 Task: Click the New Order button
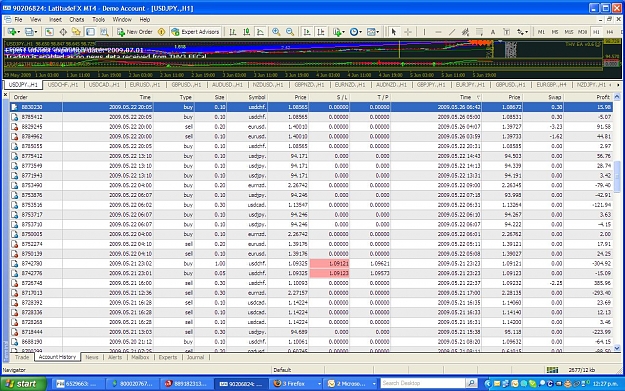tap(135, 32)
